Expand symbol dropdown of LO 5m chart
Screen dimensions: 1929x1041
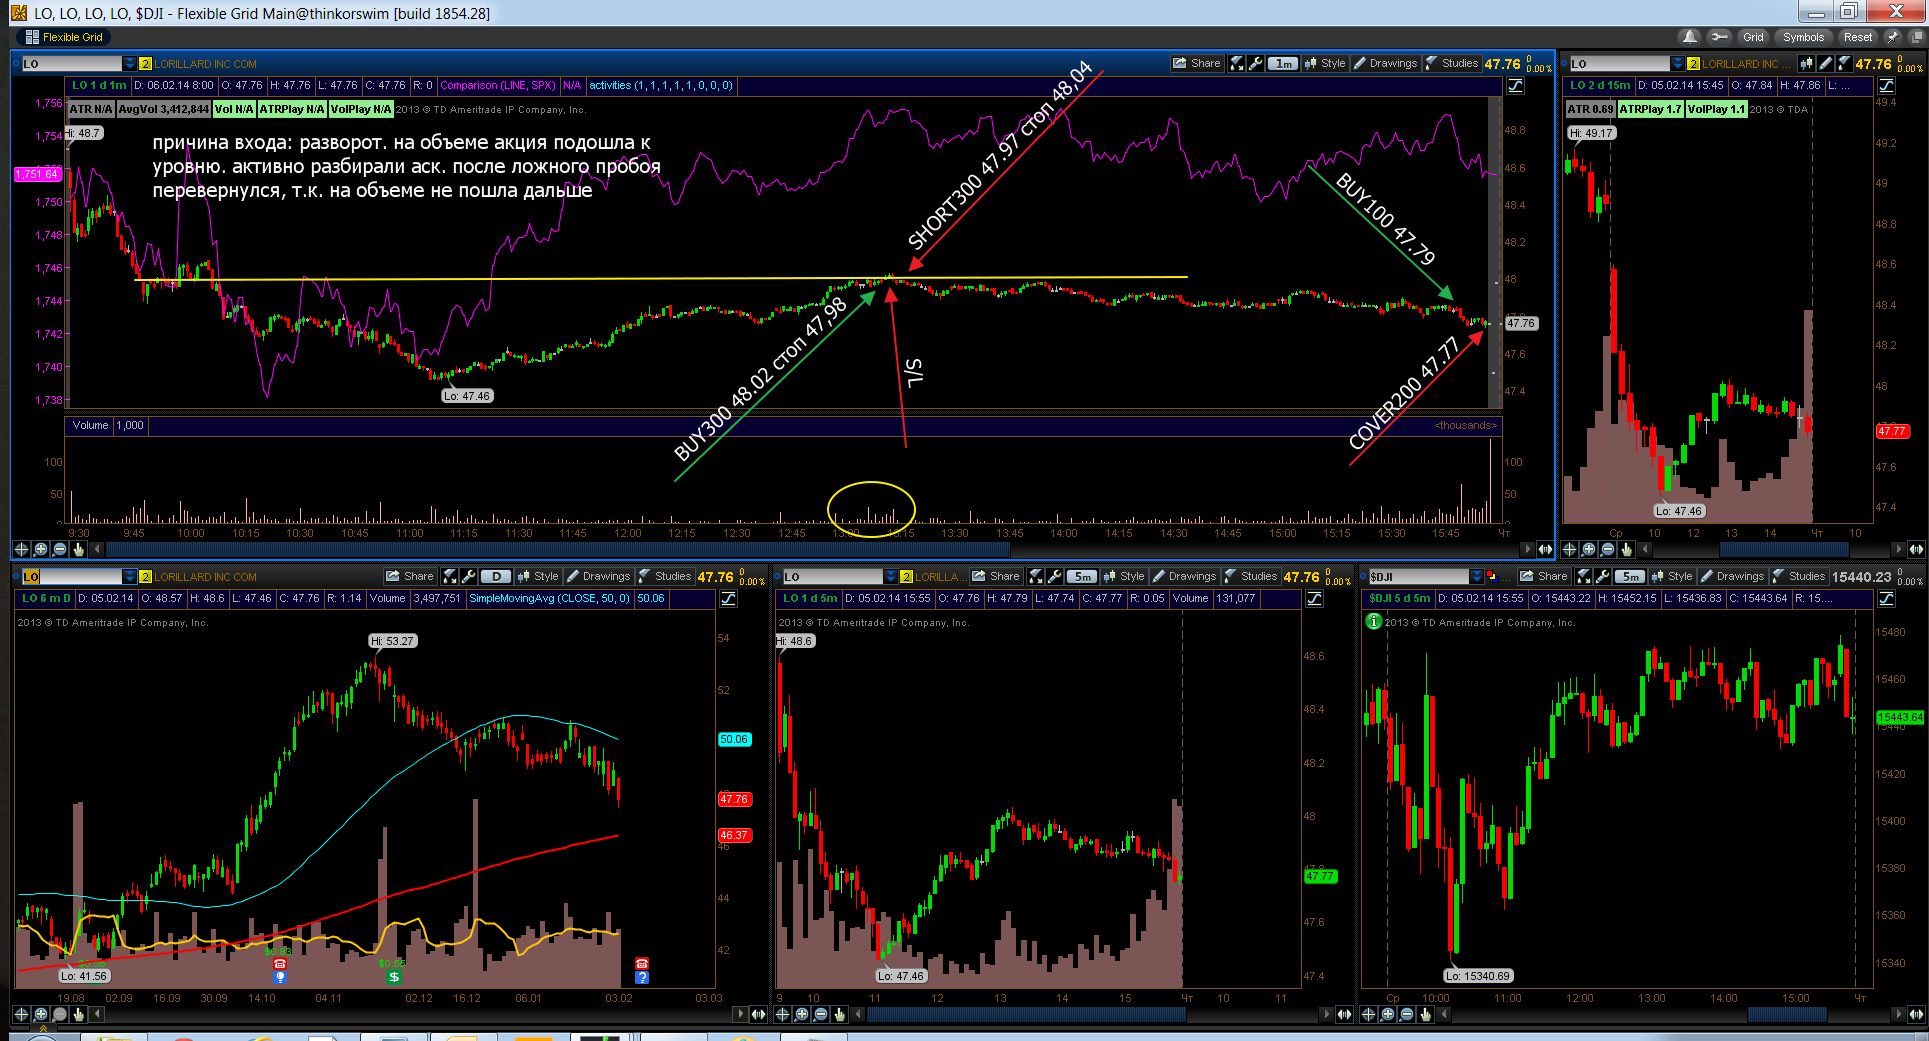891,576
